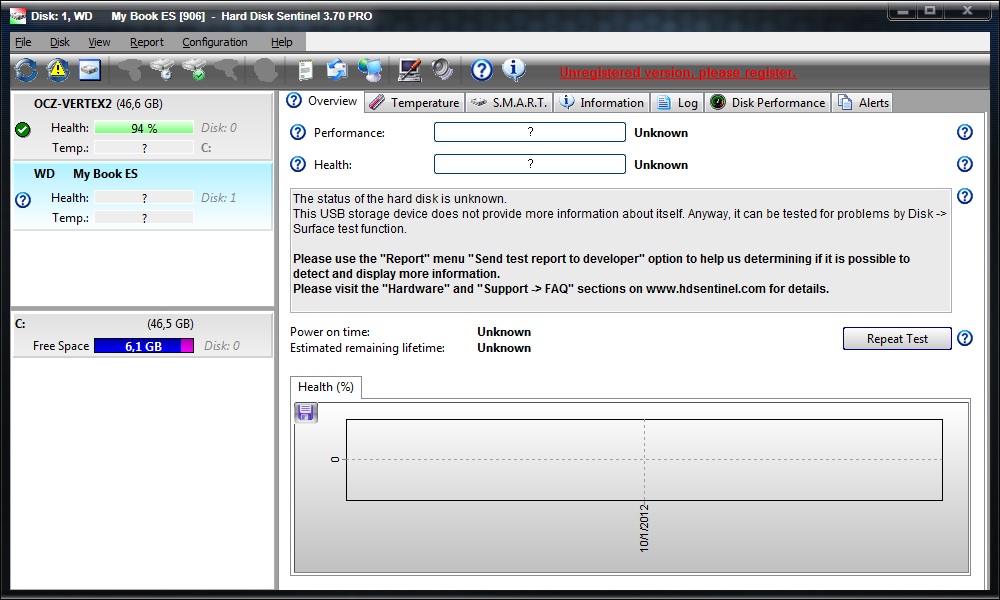The image size is (1000, 600).
Task: Click the 'Power on time:' Unknown value
Action: tap(504, 332)
